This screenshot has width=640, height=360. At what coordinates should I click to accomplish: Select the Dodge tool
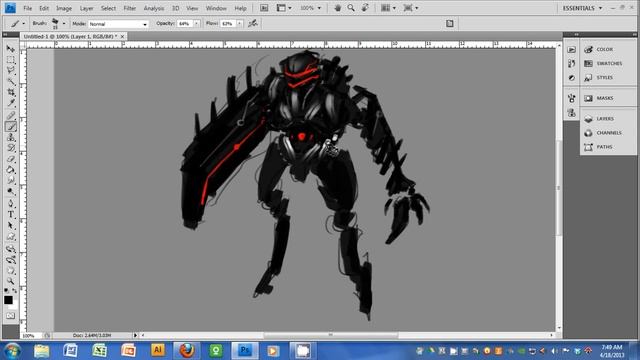coord(11,192)
